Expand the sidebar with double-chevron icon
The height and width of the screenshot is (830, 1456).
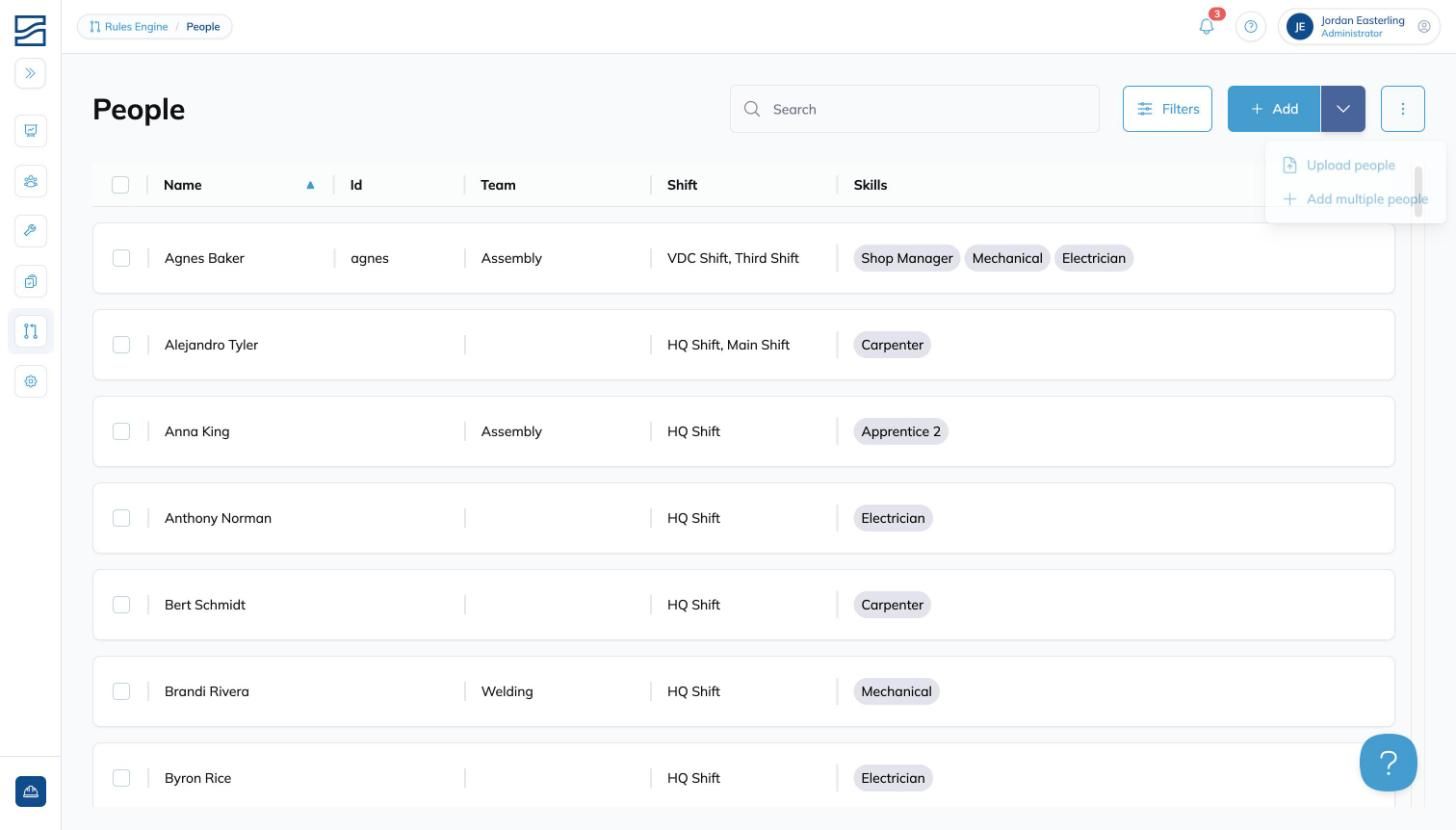30,73
